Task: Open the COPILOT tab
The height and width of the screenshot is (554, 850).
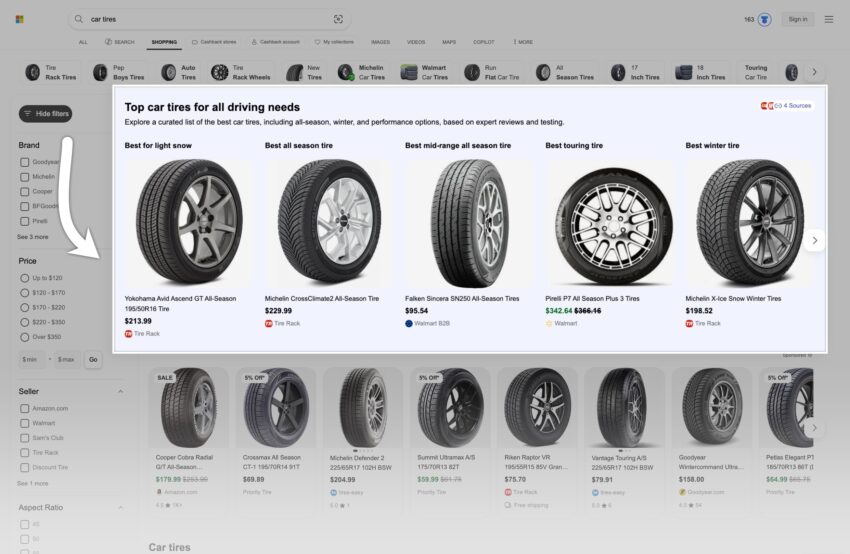Action: coord(484,42)
